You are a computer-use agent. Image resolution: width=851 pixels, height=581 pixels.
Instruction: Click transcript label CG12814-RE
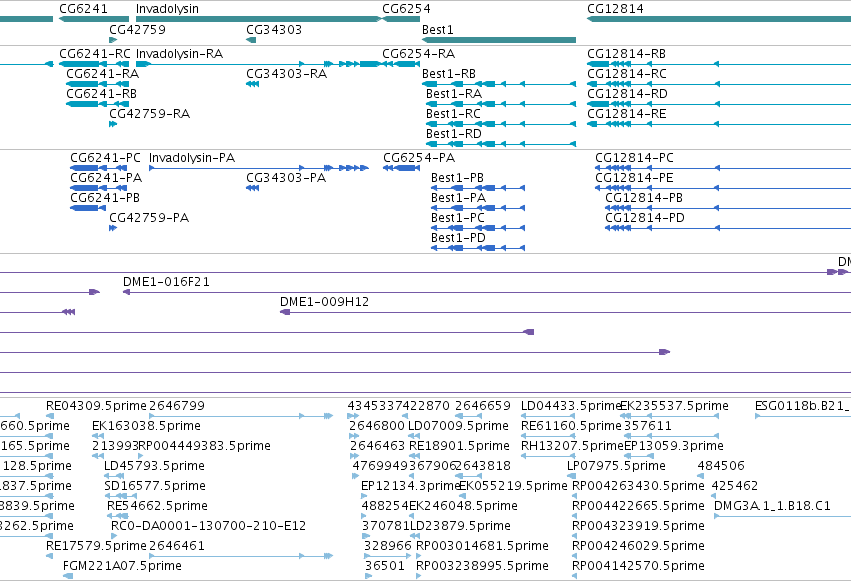[x=627, y=114]
